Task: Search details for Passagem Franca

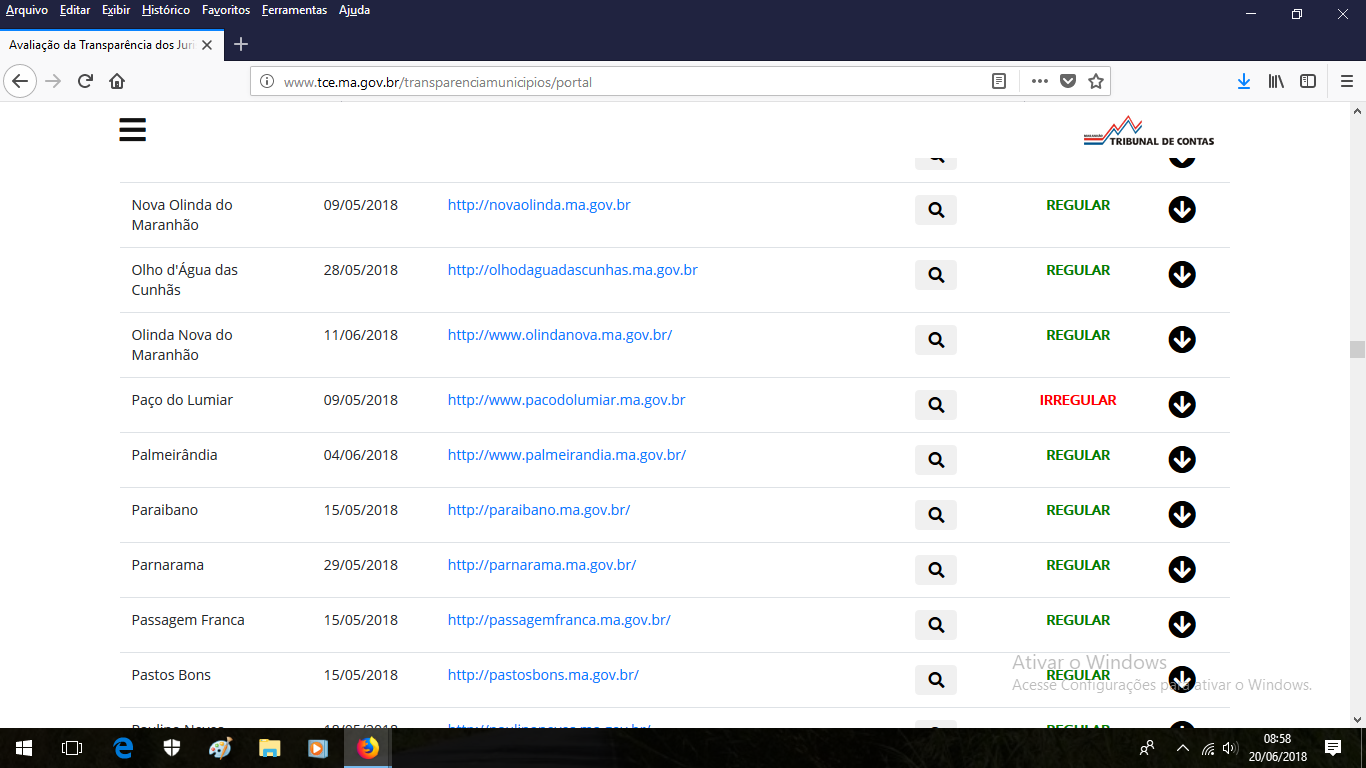Action: click(x=936, y=625)
